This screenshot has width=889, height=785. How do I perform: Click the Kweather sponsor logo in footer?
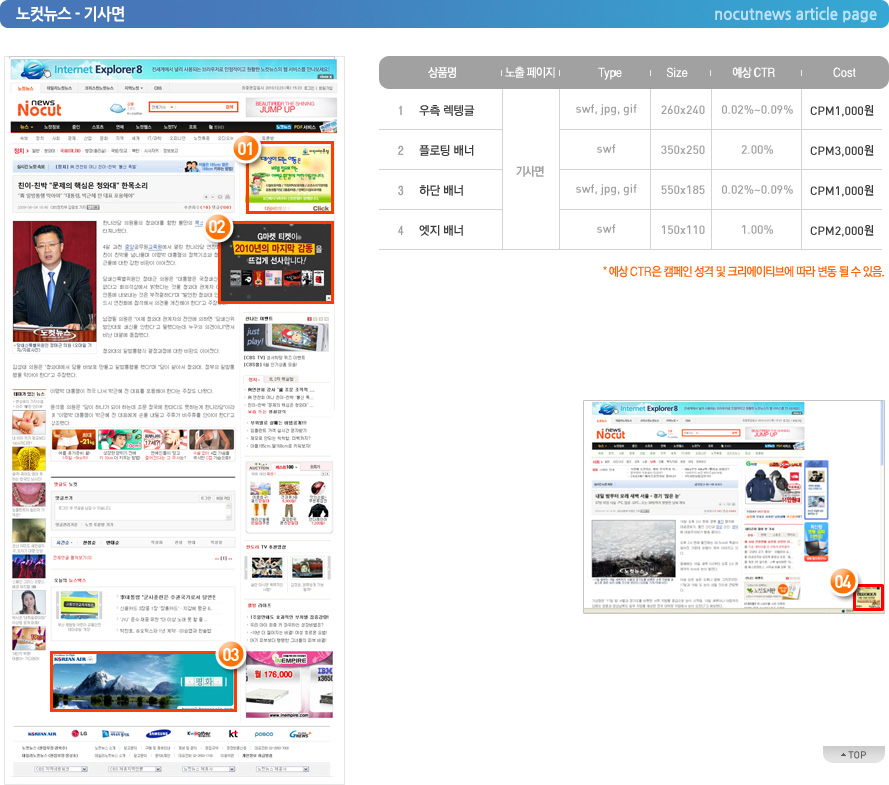[x=198, y=733]
